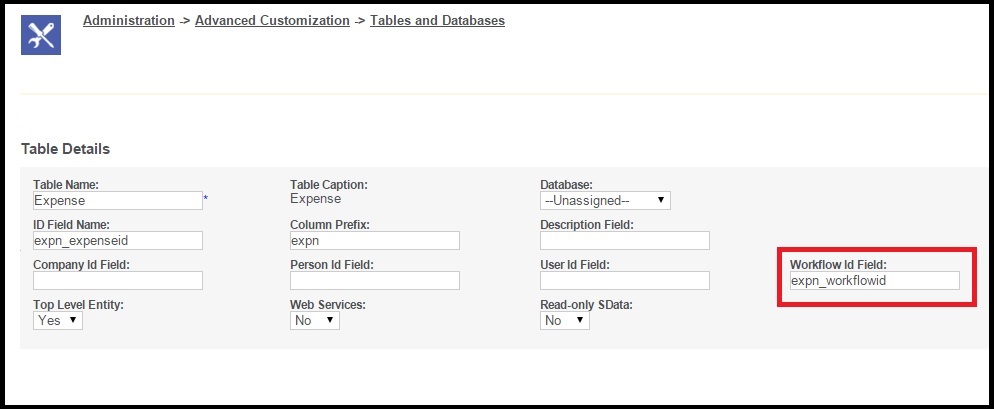Click the "Workflow Id Field:" label text
This screenshot has height=409, width=994.
pos(838,264)
